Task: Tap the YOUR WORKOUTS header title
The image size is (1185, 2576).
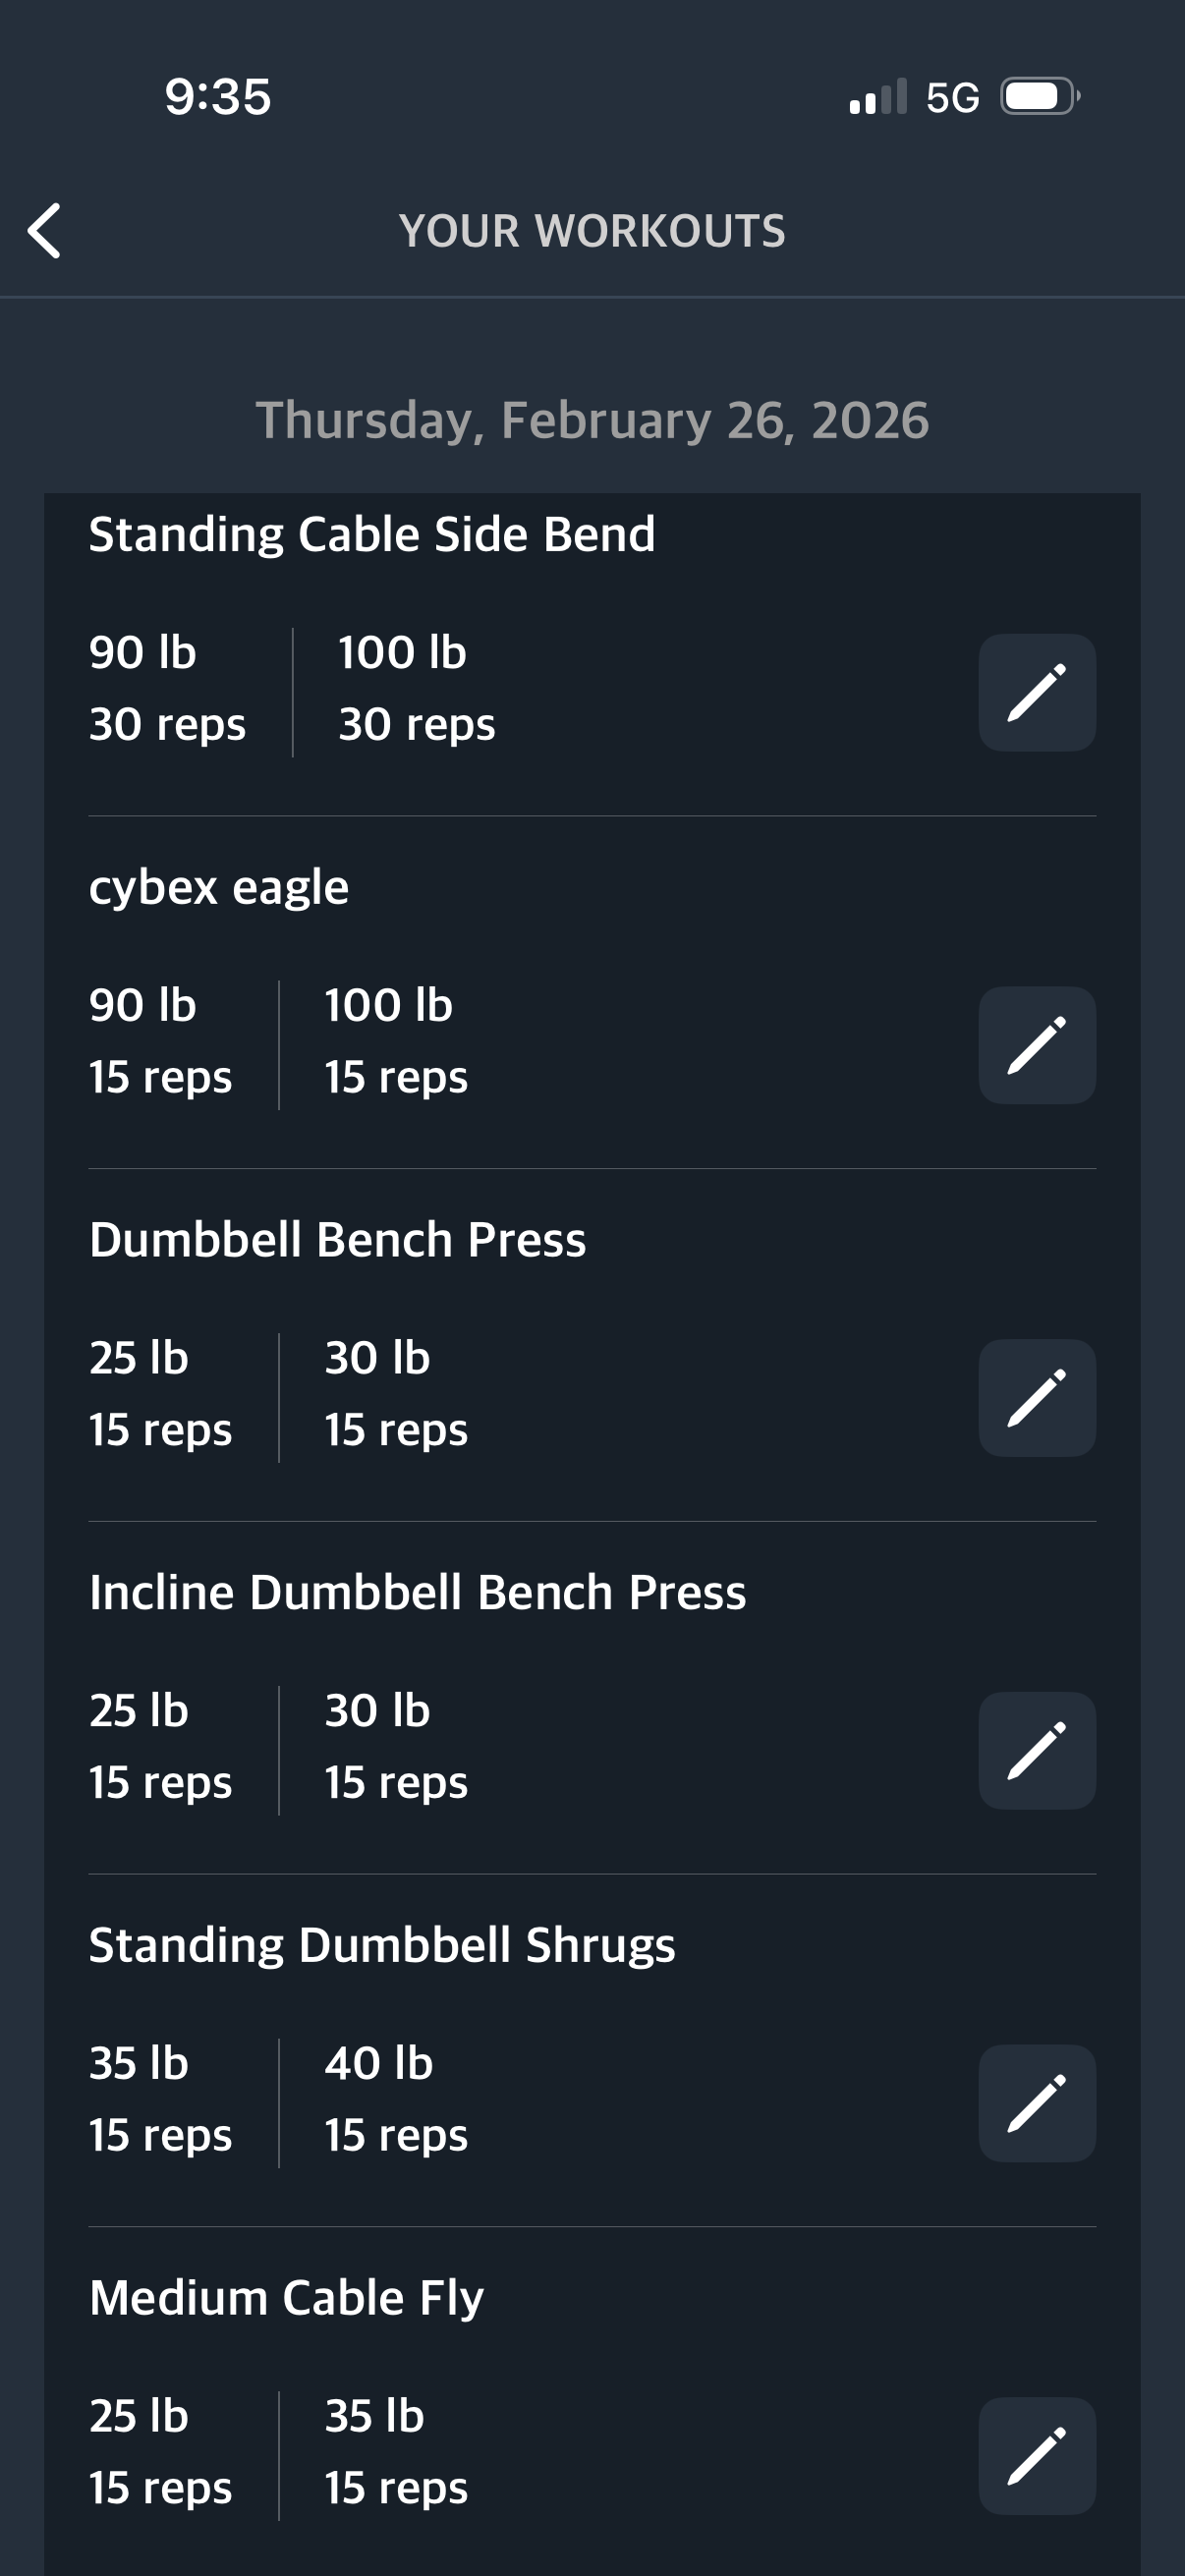Action: coord(592,231)
